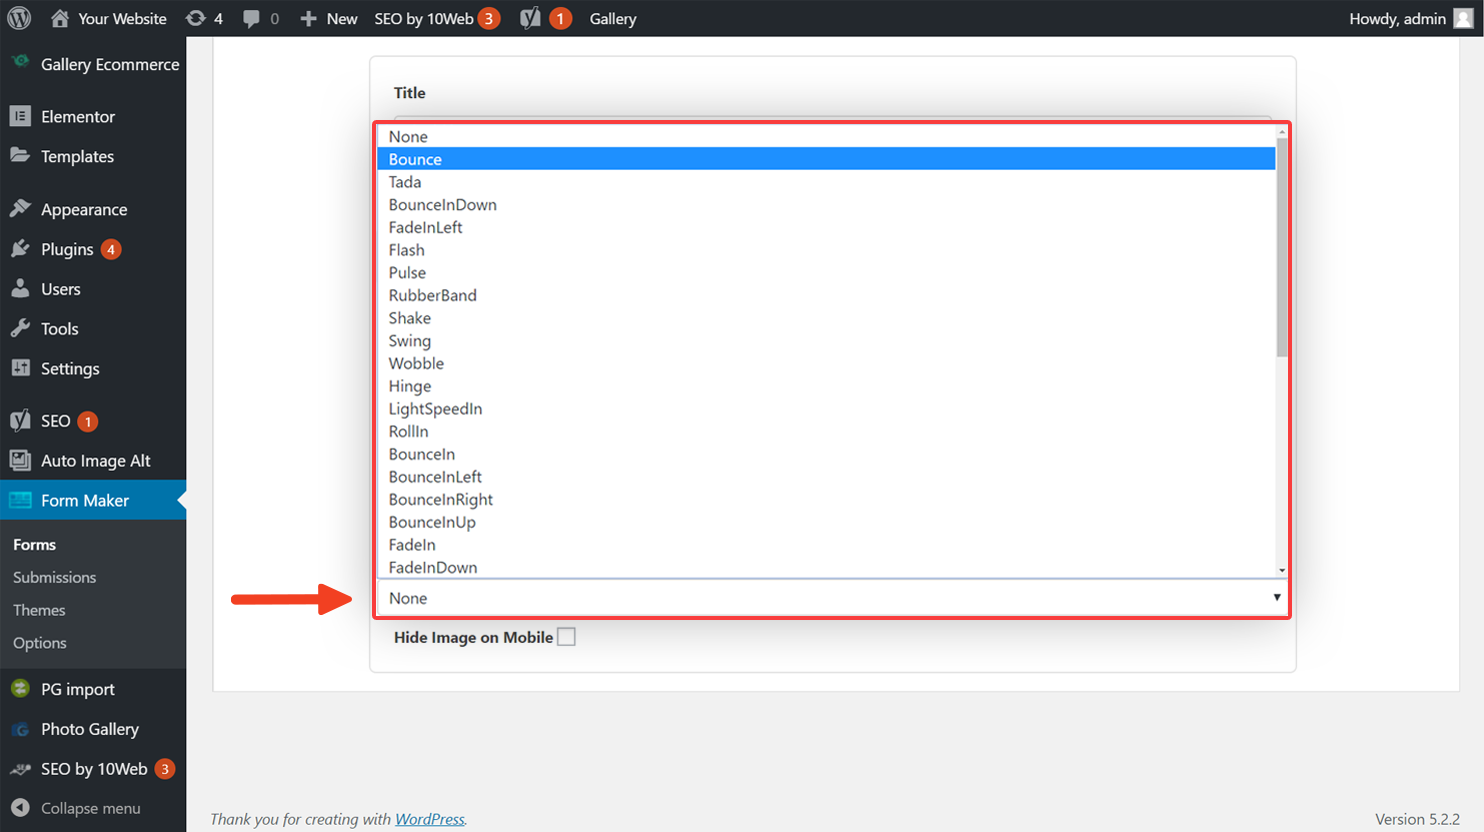The height and width of the screenshot is (832, 1484).
Task: Click the plus icon for New
Action: (x=308, y=18)
